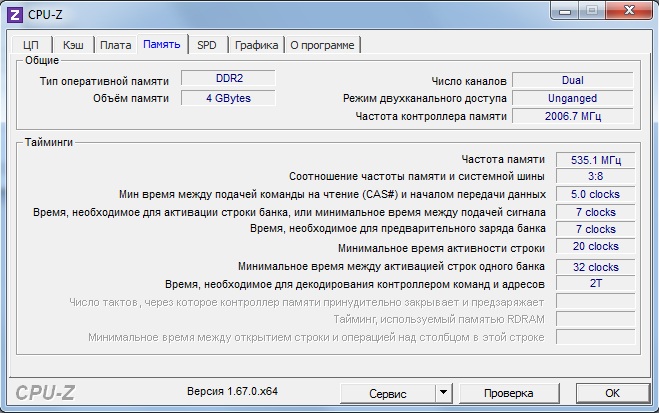Click the 535.1 МГц memory frequency value
Screen dimensions: 659x413
596,160
